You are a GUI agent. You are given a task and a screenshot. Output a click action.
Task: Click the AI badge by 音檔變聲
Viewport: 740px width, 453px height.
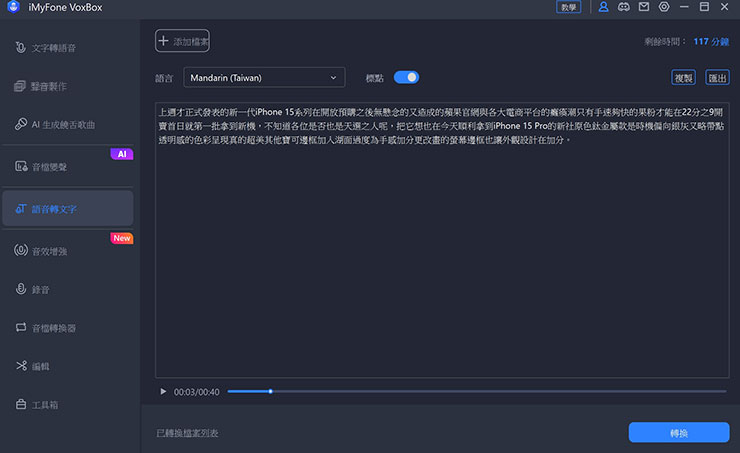click(122, 154)
